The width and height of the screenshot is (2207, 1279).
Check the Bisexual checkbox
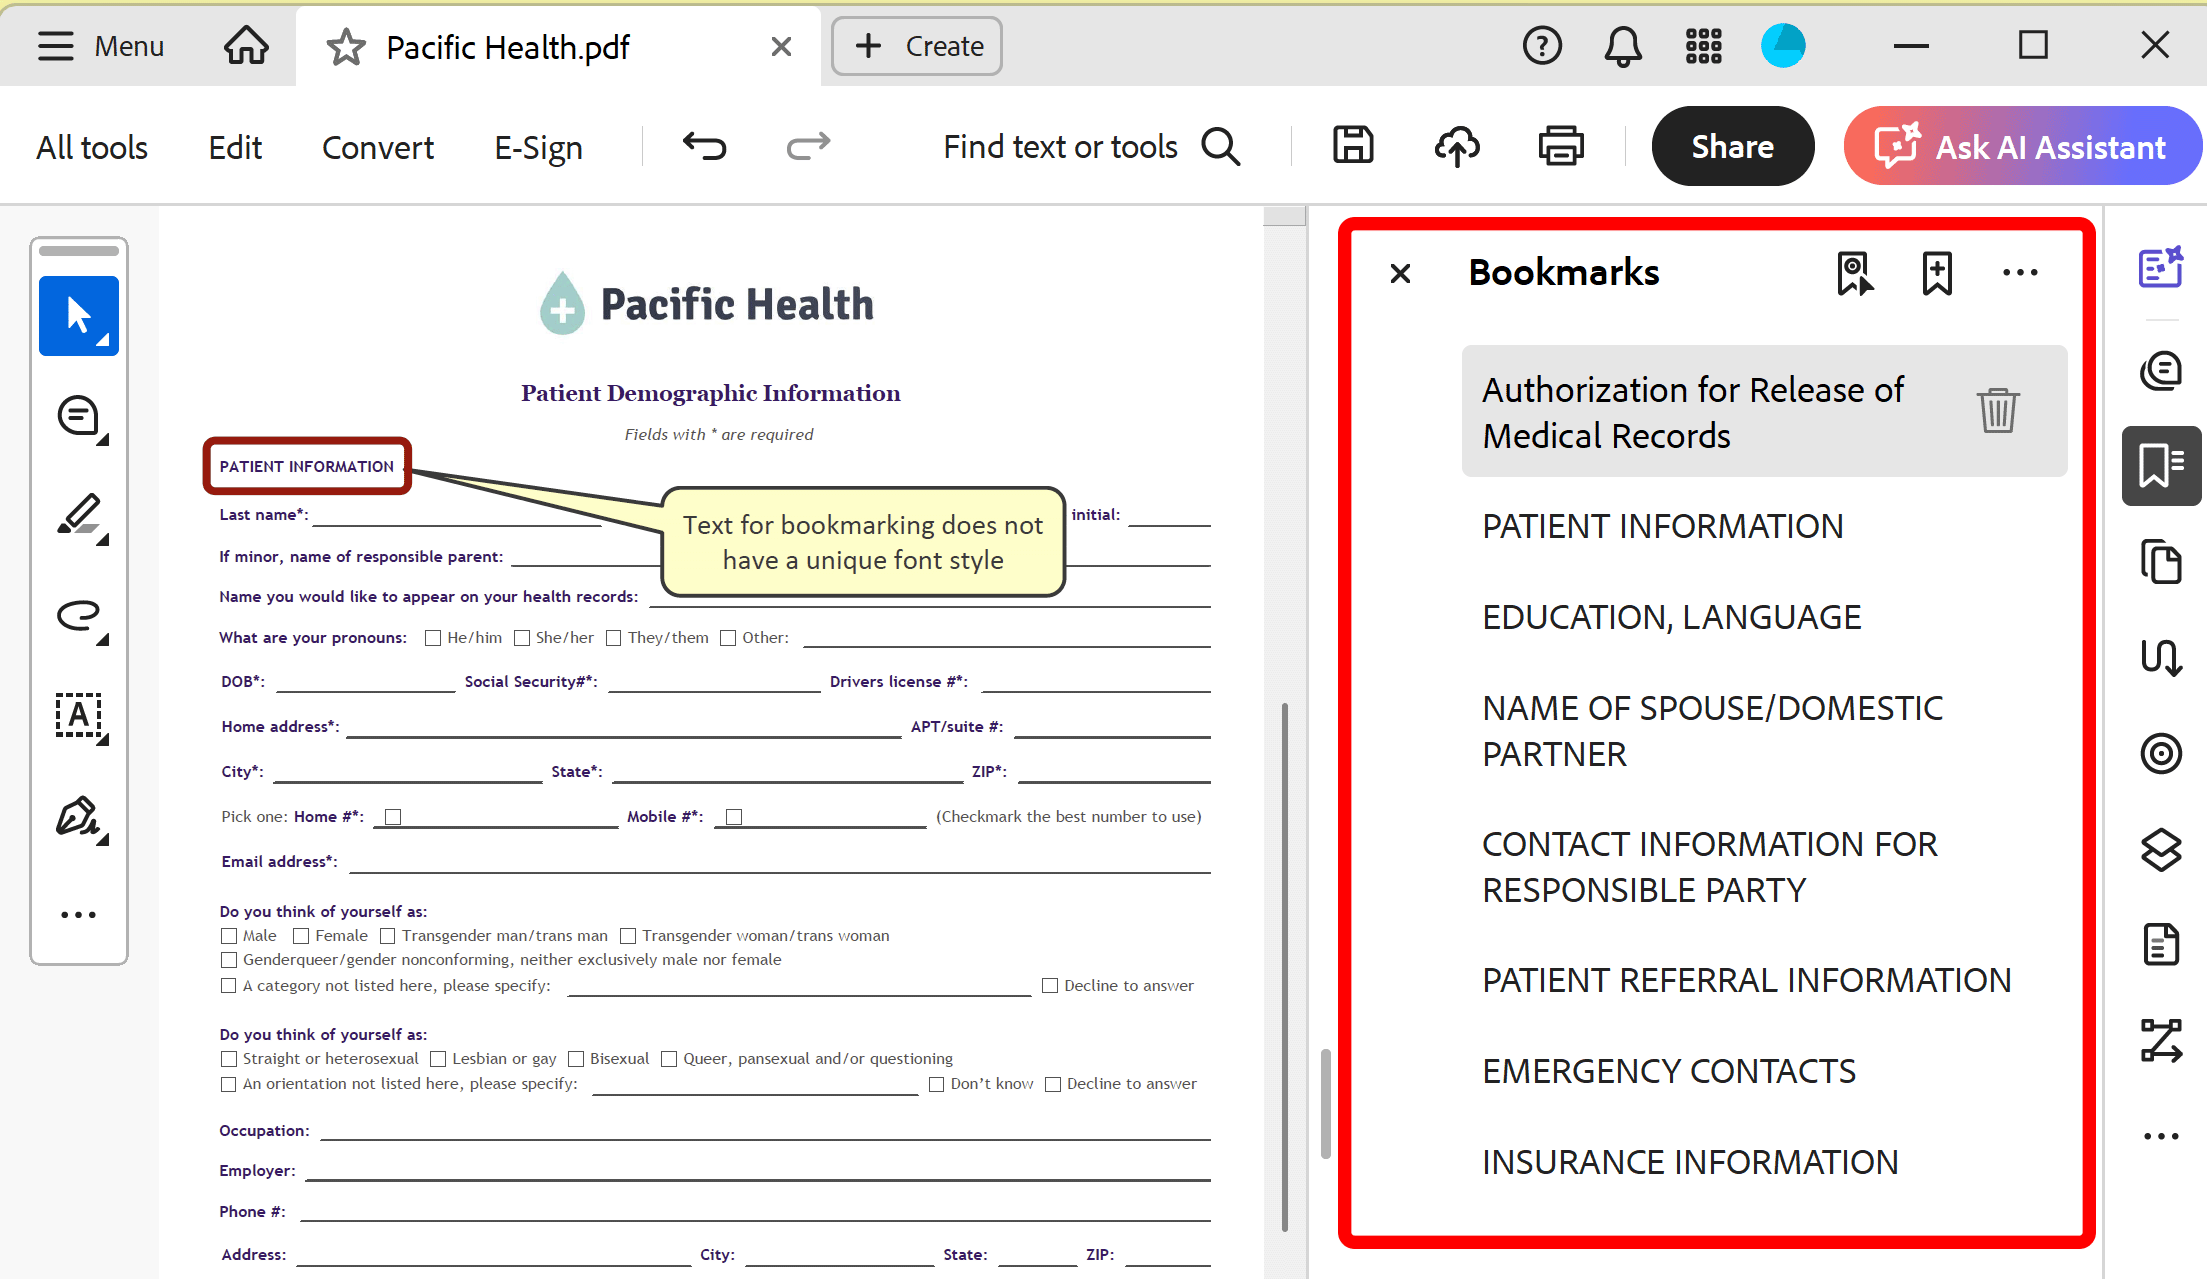tap(576, 1059)
